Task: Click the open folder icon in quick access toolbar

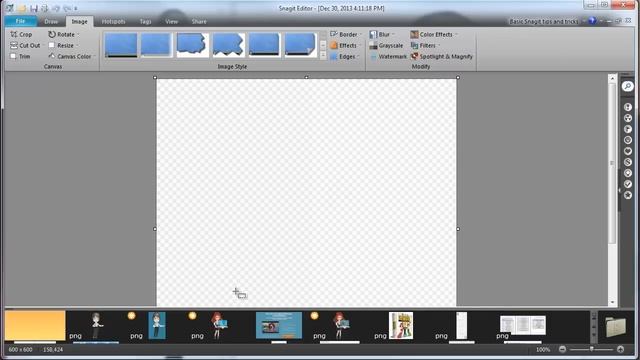Action: pyautogui.click(x=22, y=8)
